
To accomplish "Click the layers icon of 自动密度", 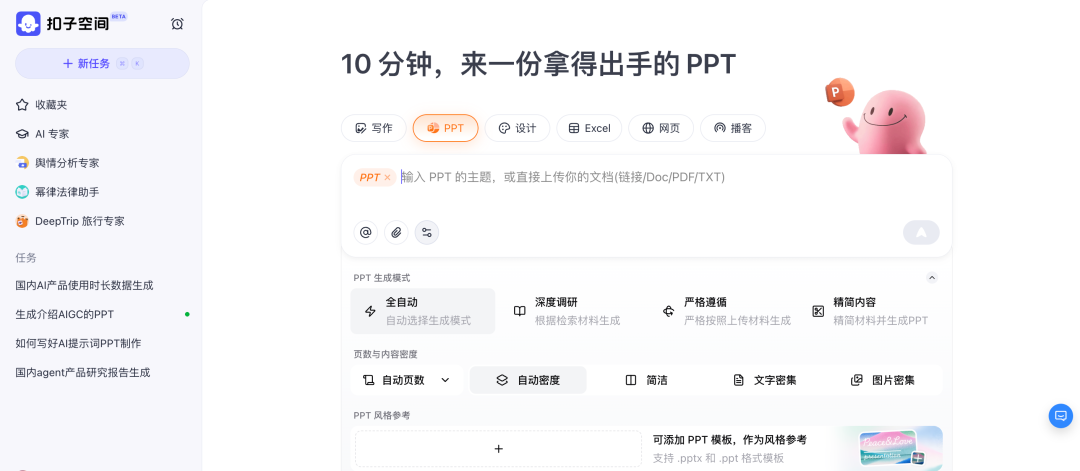I will [x=502, y=380].
